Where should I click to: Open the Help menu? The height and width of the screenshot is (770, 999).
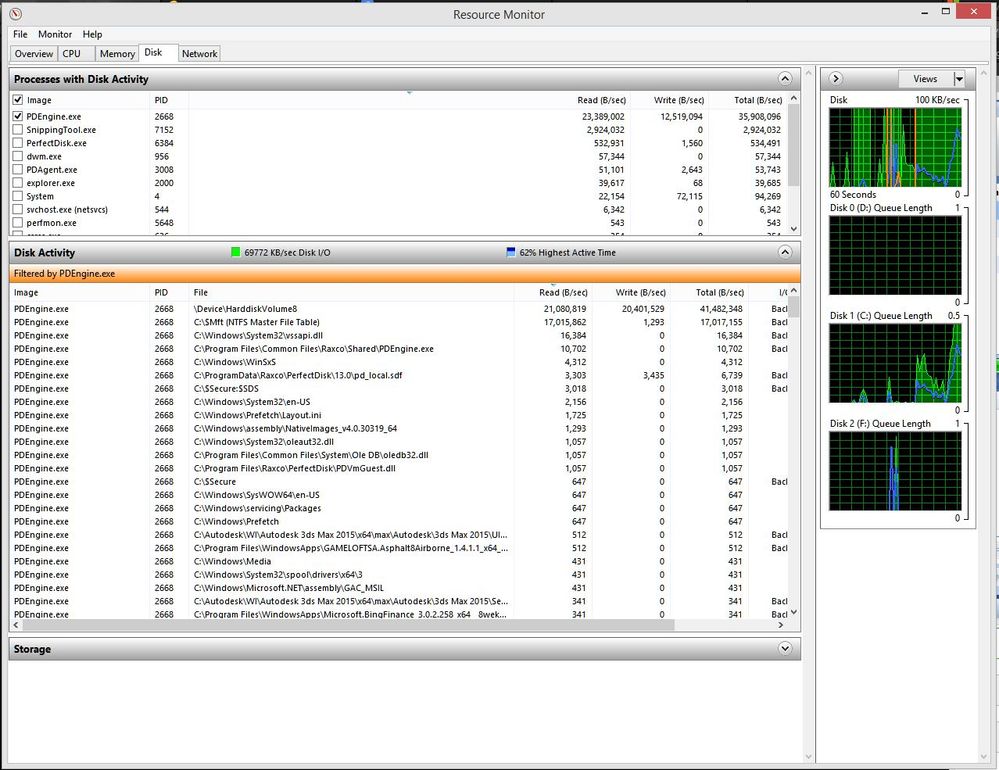click(92, 34)
